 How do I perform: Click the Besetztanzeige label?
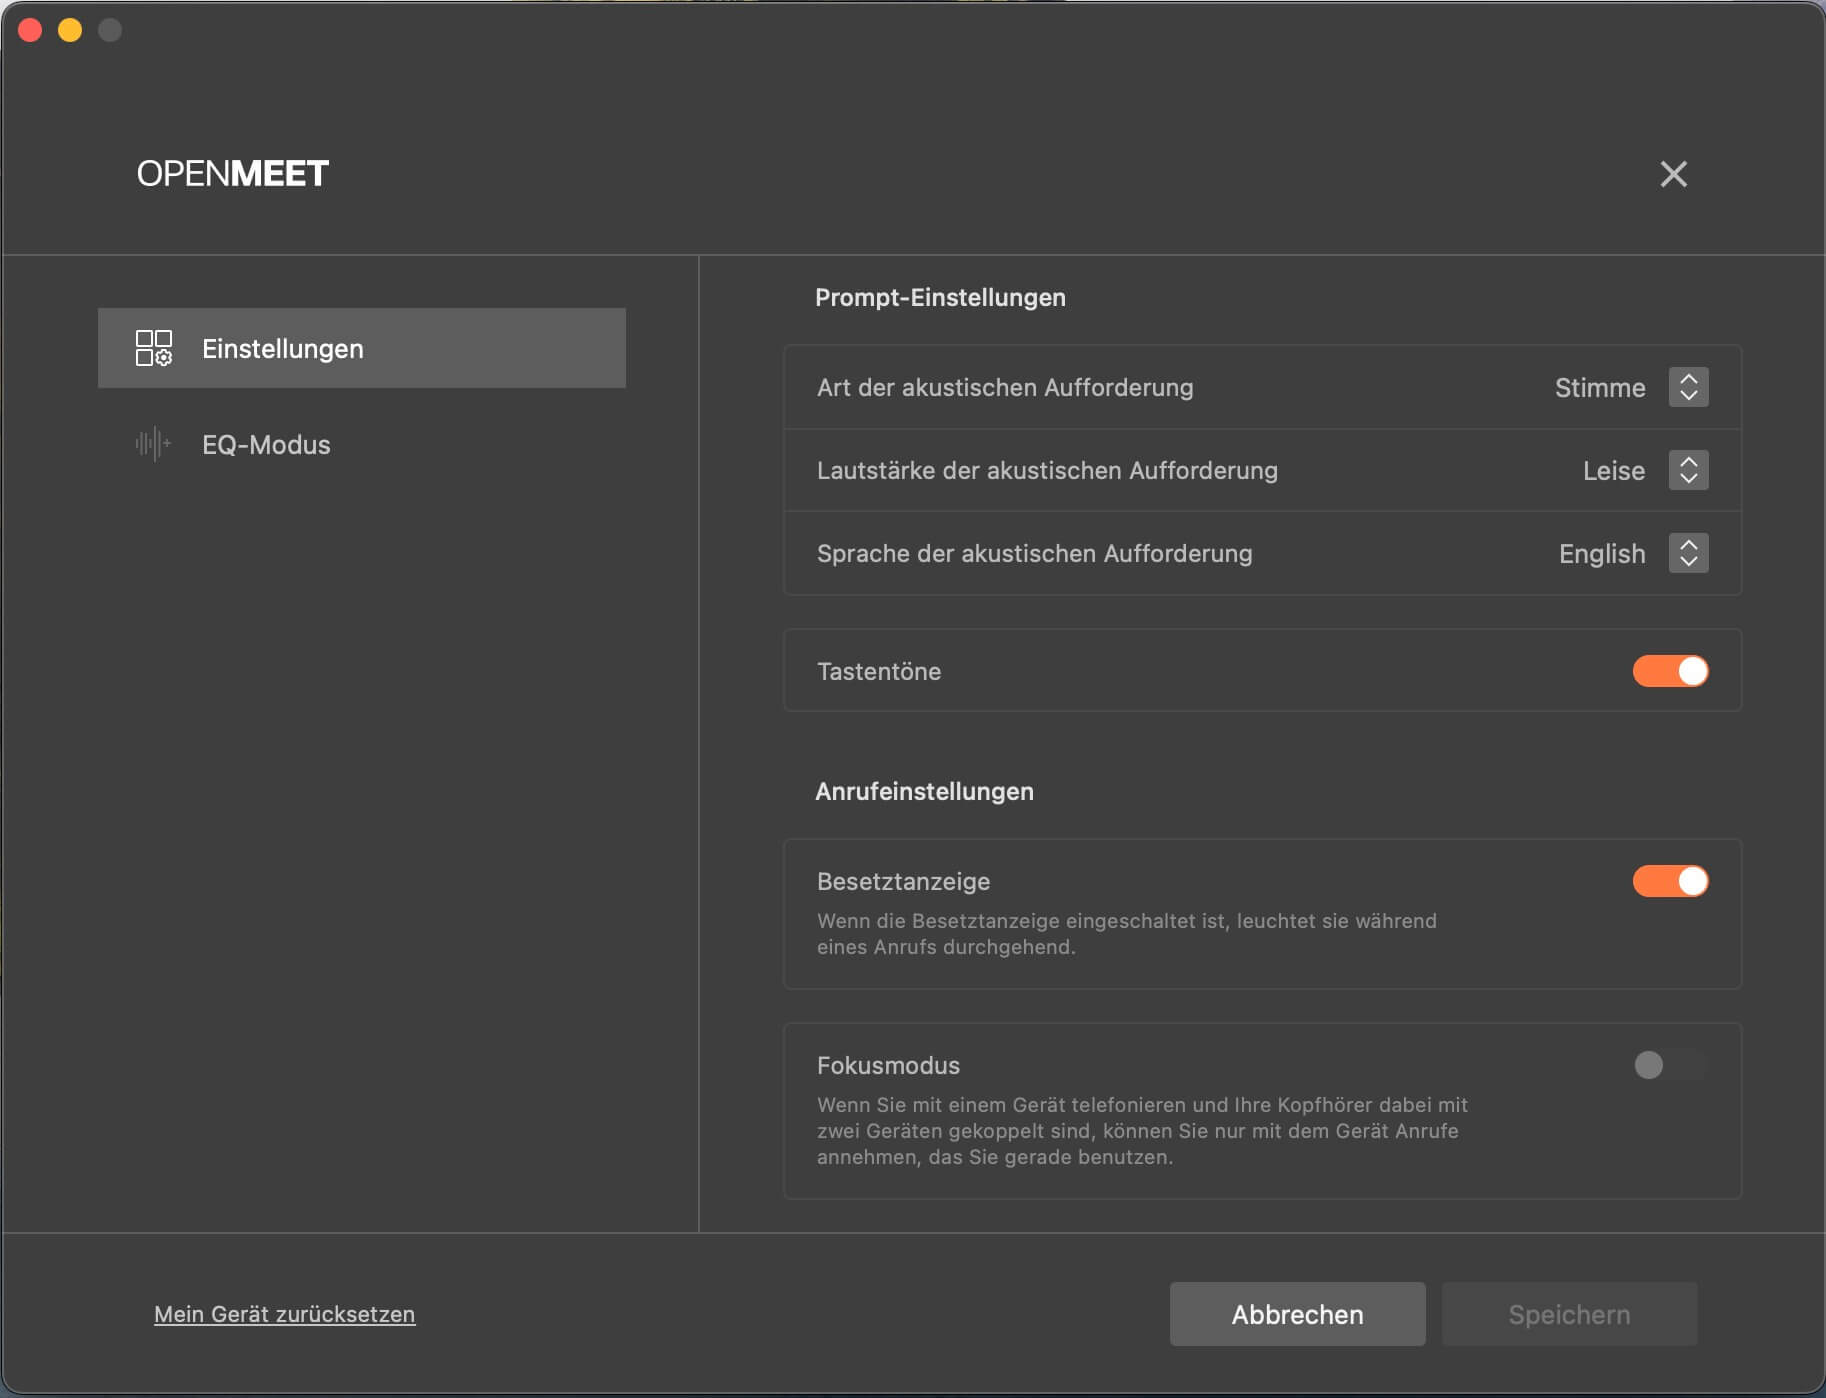coord(903,881)
